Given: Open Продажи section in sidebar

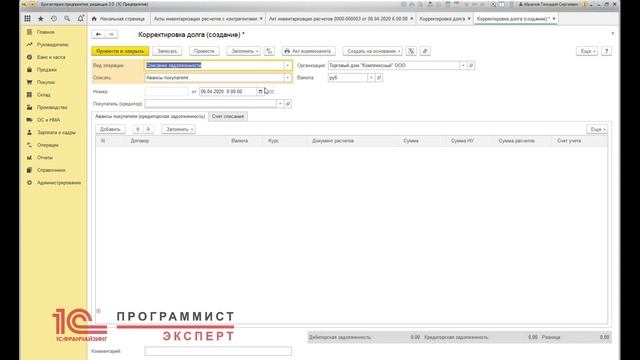Looking at the screenshot, I should tap(47, 70).
